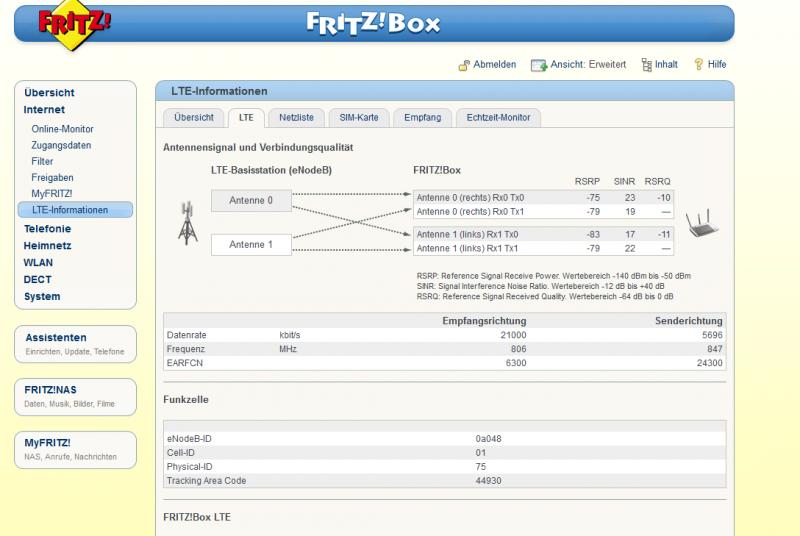Select the LTE tab
Screen dimensions: 800x536
(x=246, y=117)
